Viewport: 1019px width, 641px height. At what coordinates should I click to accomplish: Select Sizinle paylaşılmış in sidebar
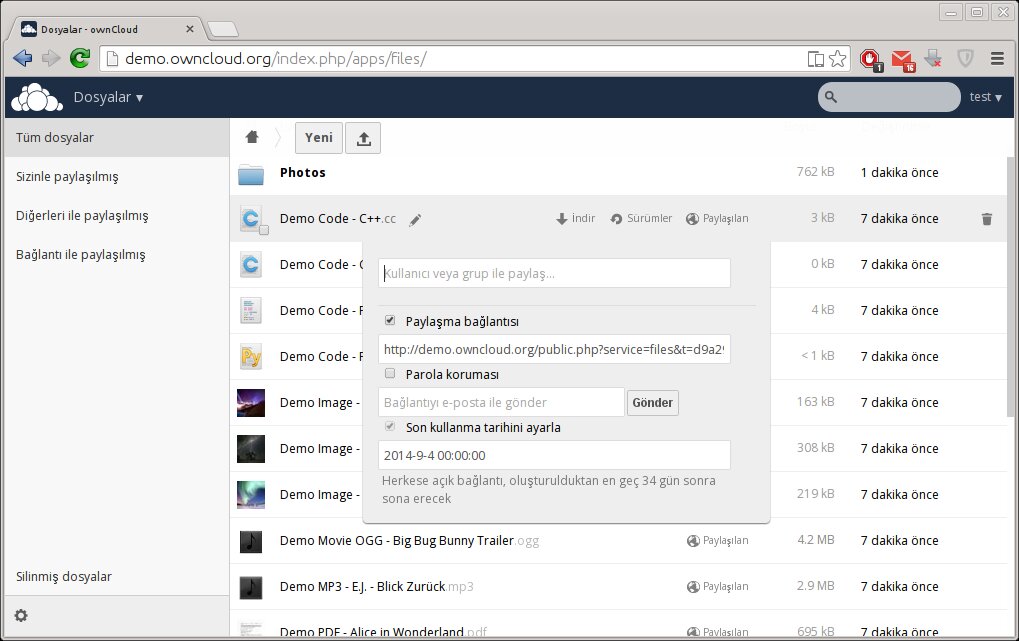(x=117, y=177)
